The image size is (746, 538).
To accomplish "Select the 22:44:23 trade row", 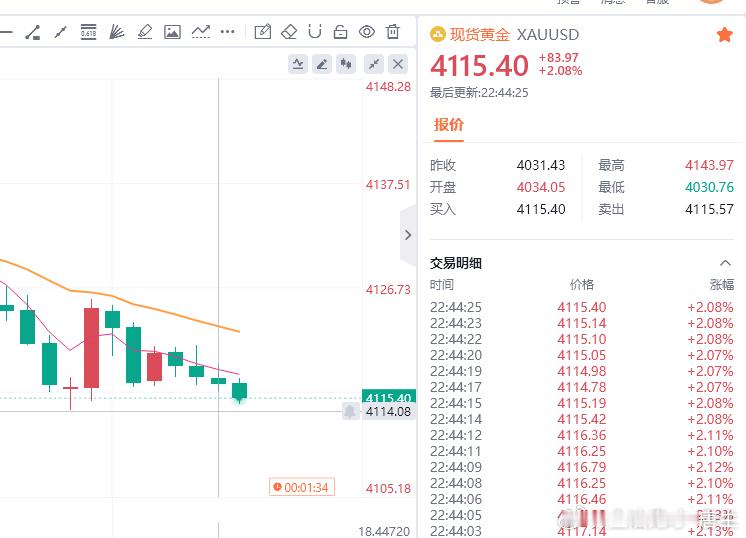I will click(x=581, y=323).
